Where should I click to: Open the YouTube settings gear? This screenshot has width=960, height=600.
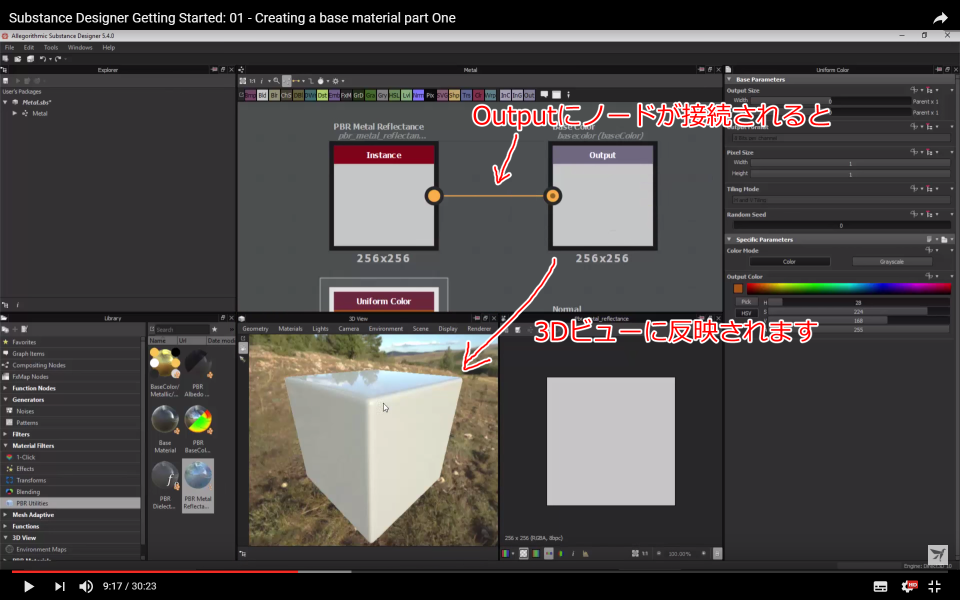910,586
